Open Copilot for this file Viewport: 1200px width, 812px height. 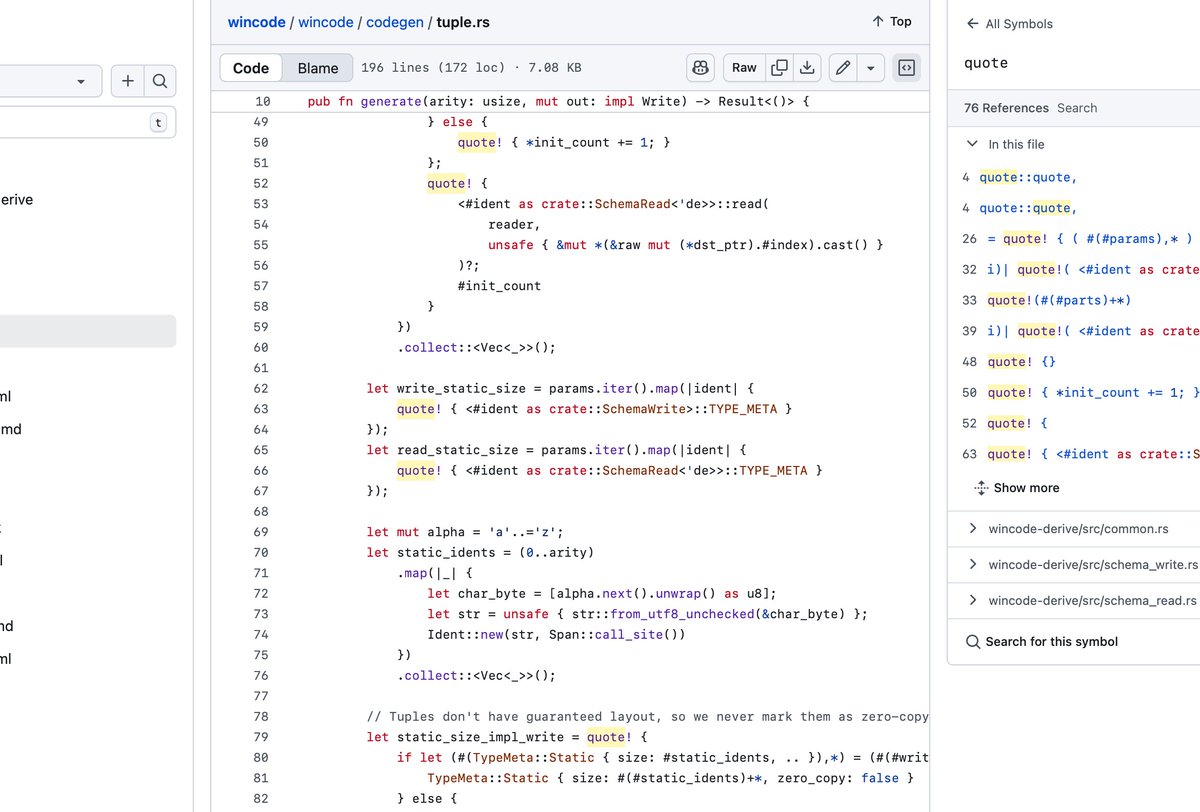pyautogui.click(x=700, y=67)
